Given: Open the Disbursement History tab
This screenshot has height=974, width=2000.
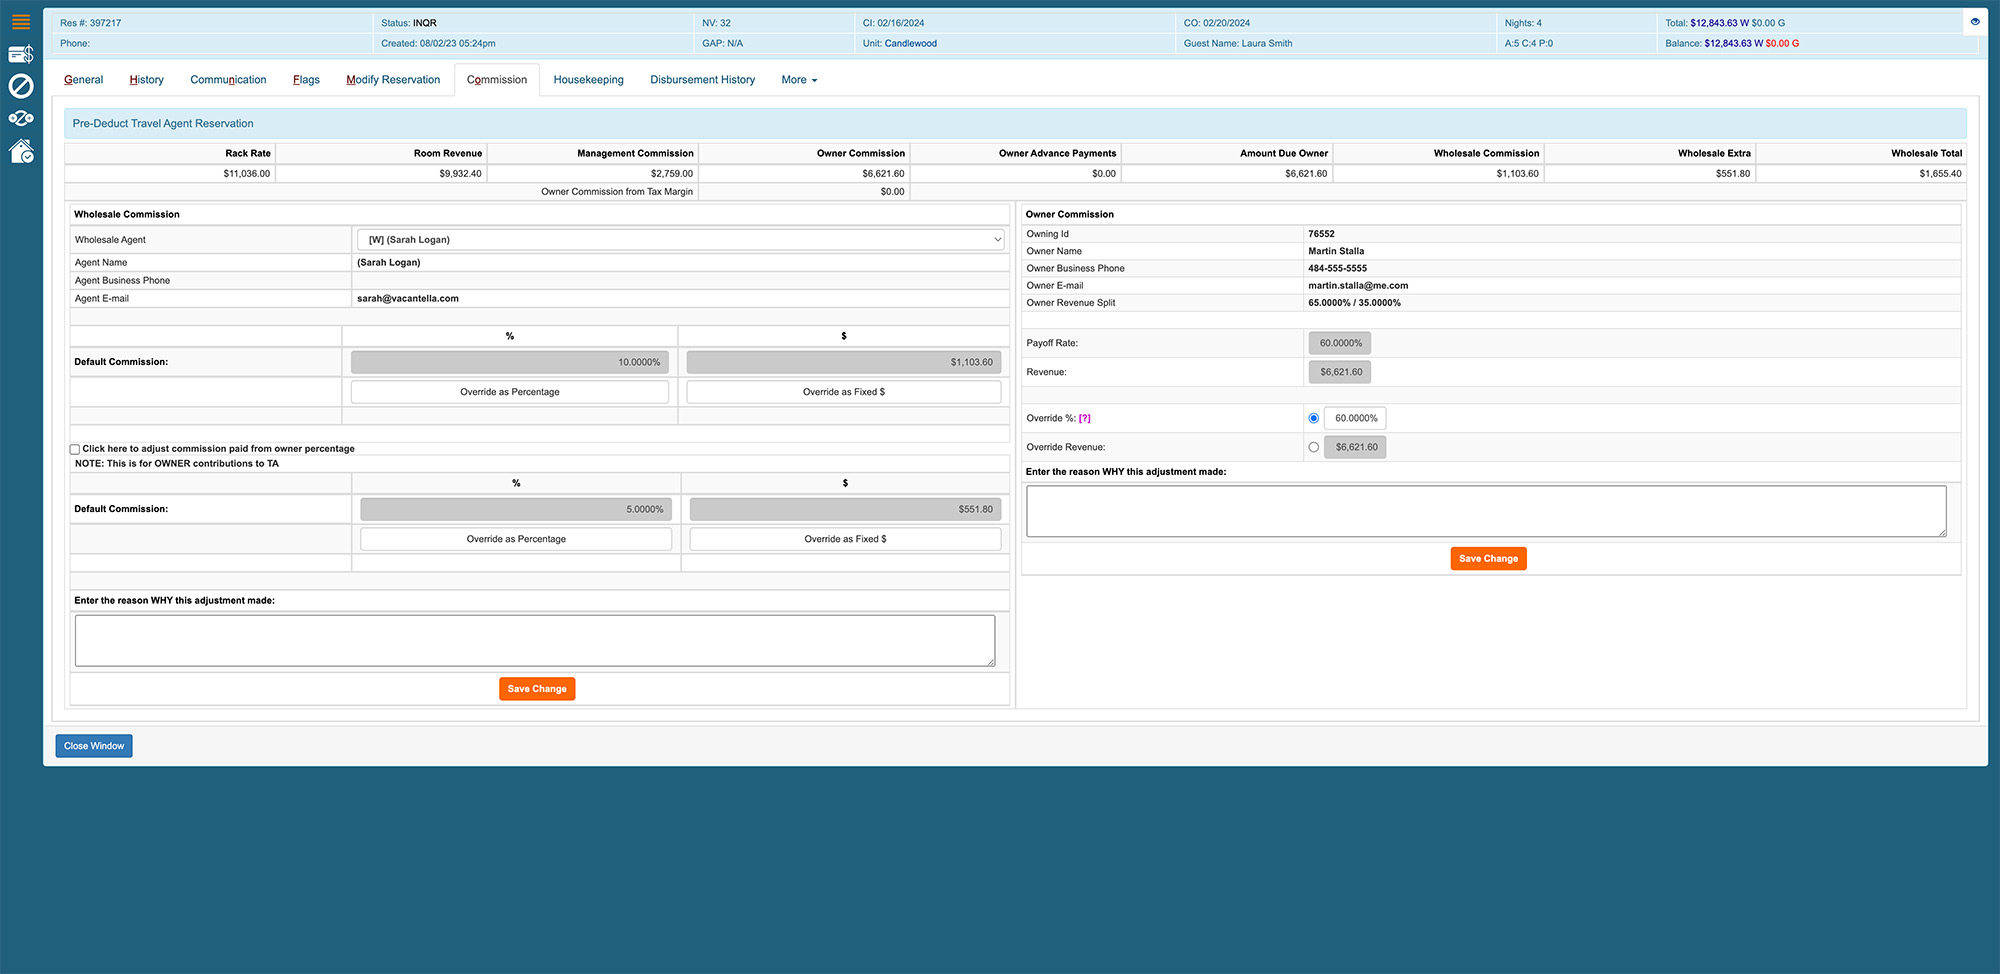Looking at the screenshot, I should 702,80.
